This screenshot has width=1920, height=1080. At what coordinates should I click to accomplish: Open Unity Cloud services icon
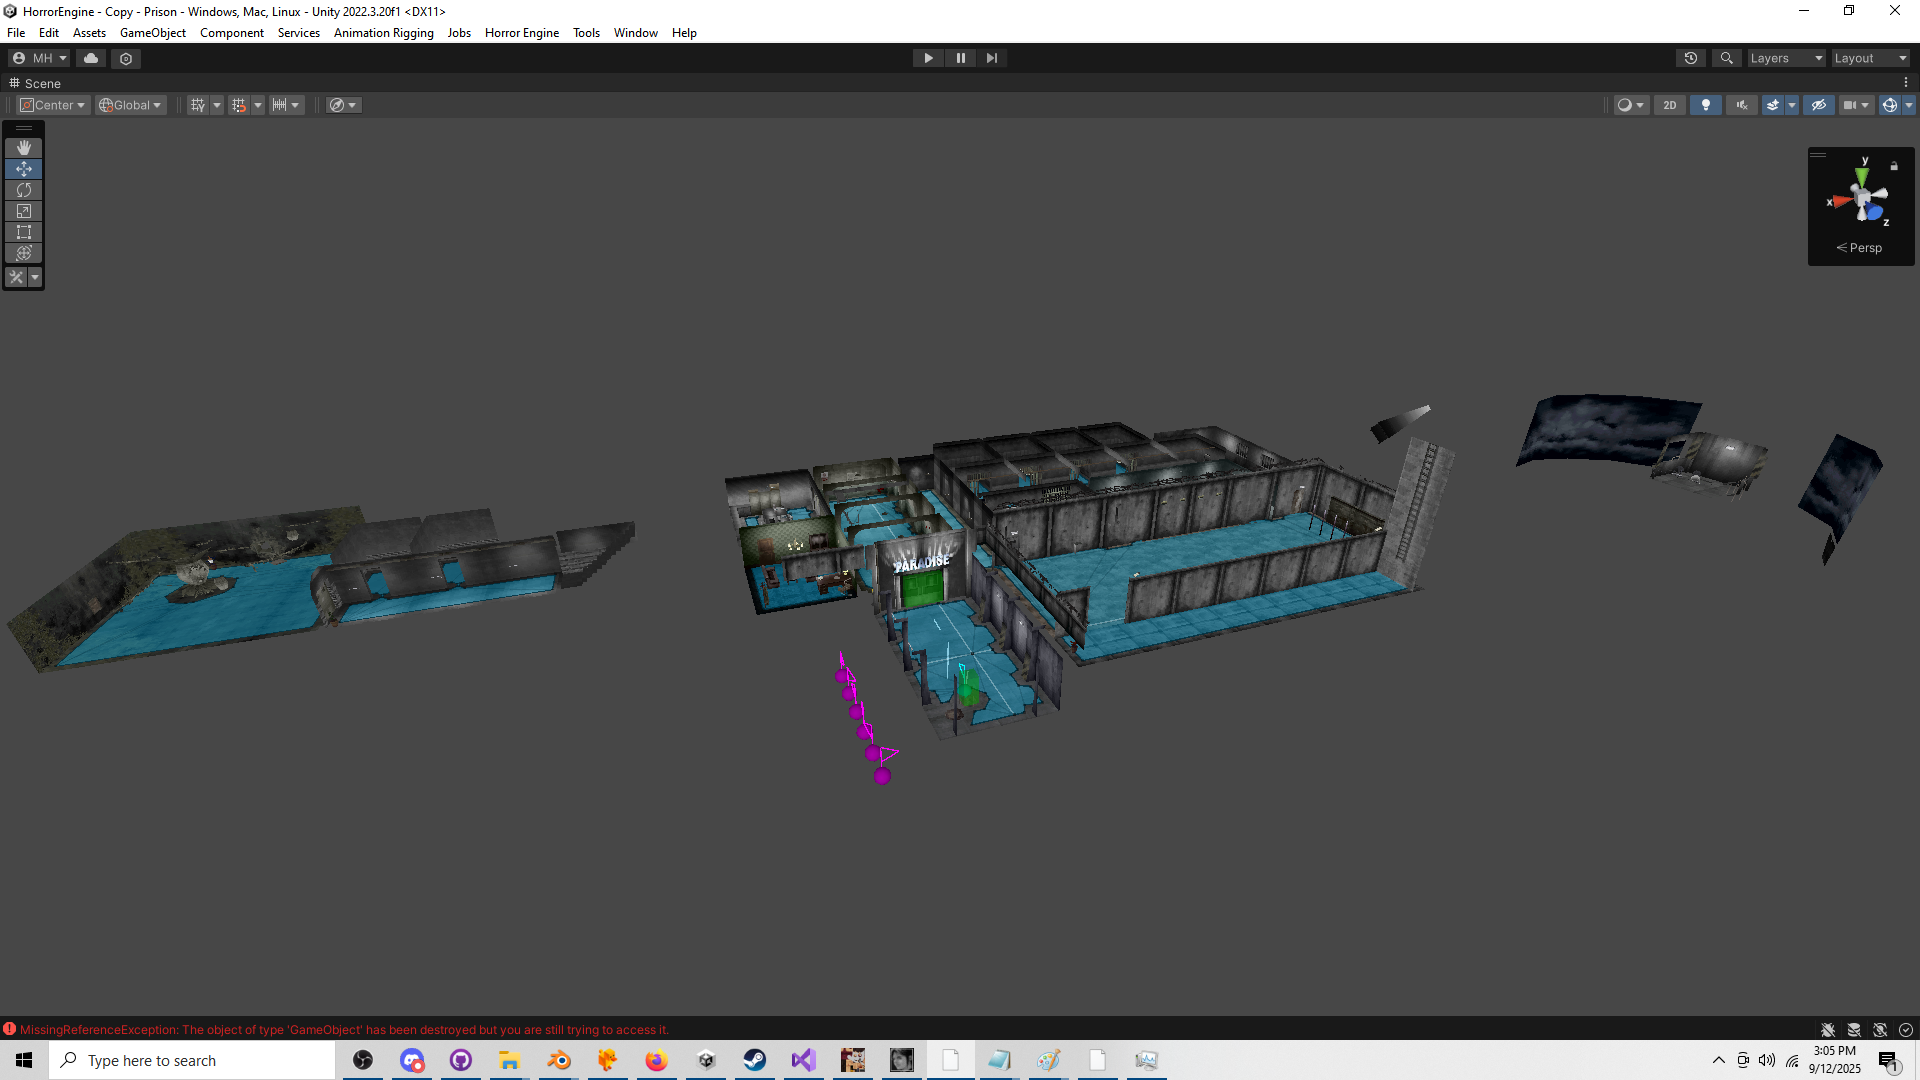click(x=91, y=58)
